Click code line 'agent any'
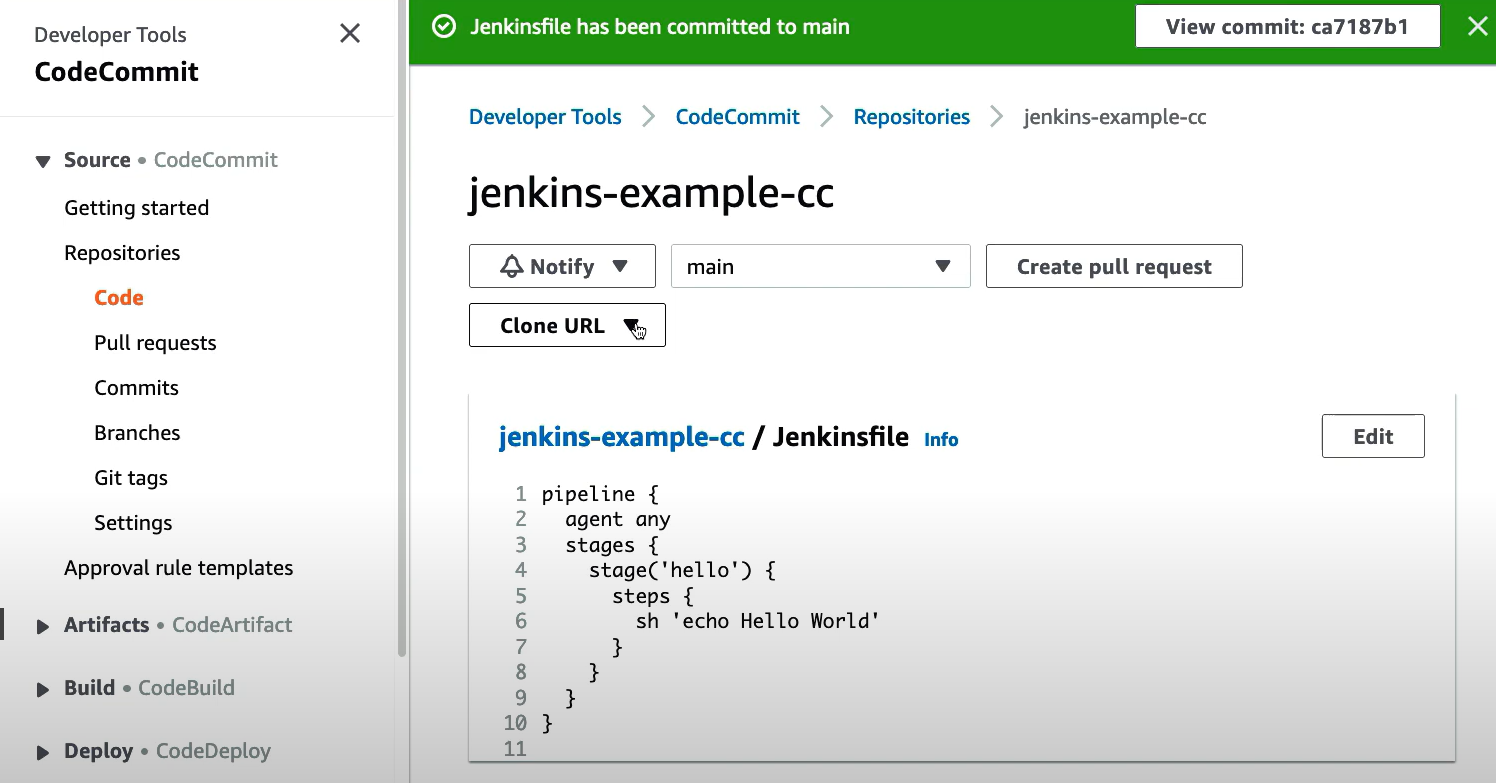Screen dimensions: 1496x783 point(617,519)
